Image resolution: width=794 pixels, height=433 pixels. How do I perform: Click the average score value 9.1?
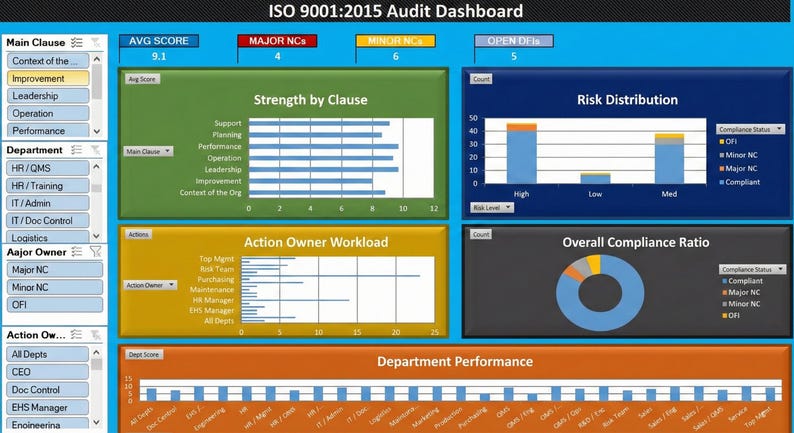click(x=159, y=56)
